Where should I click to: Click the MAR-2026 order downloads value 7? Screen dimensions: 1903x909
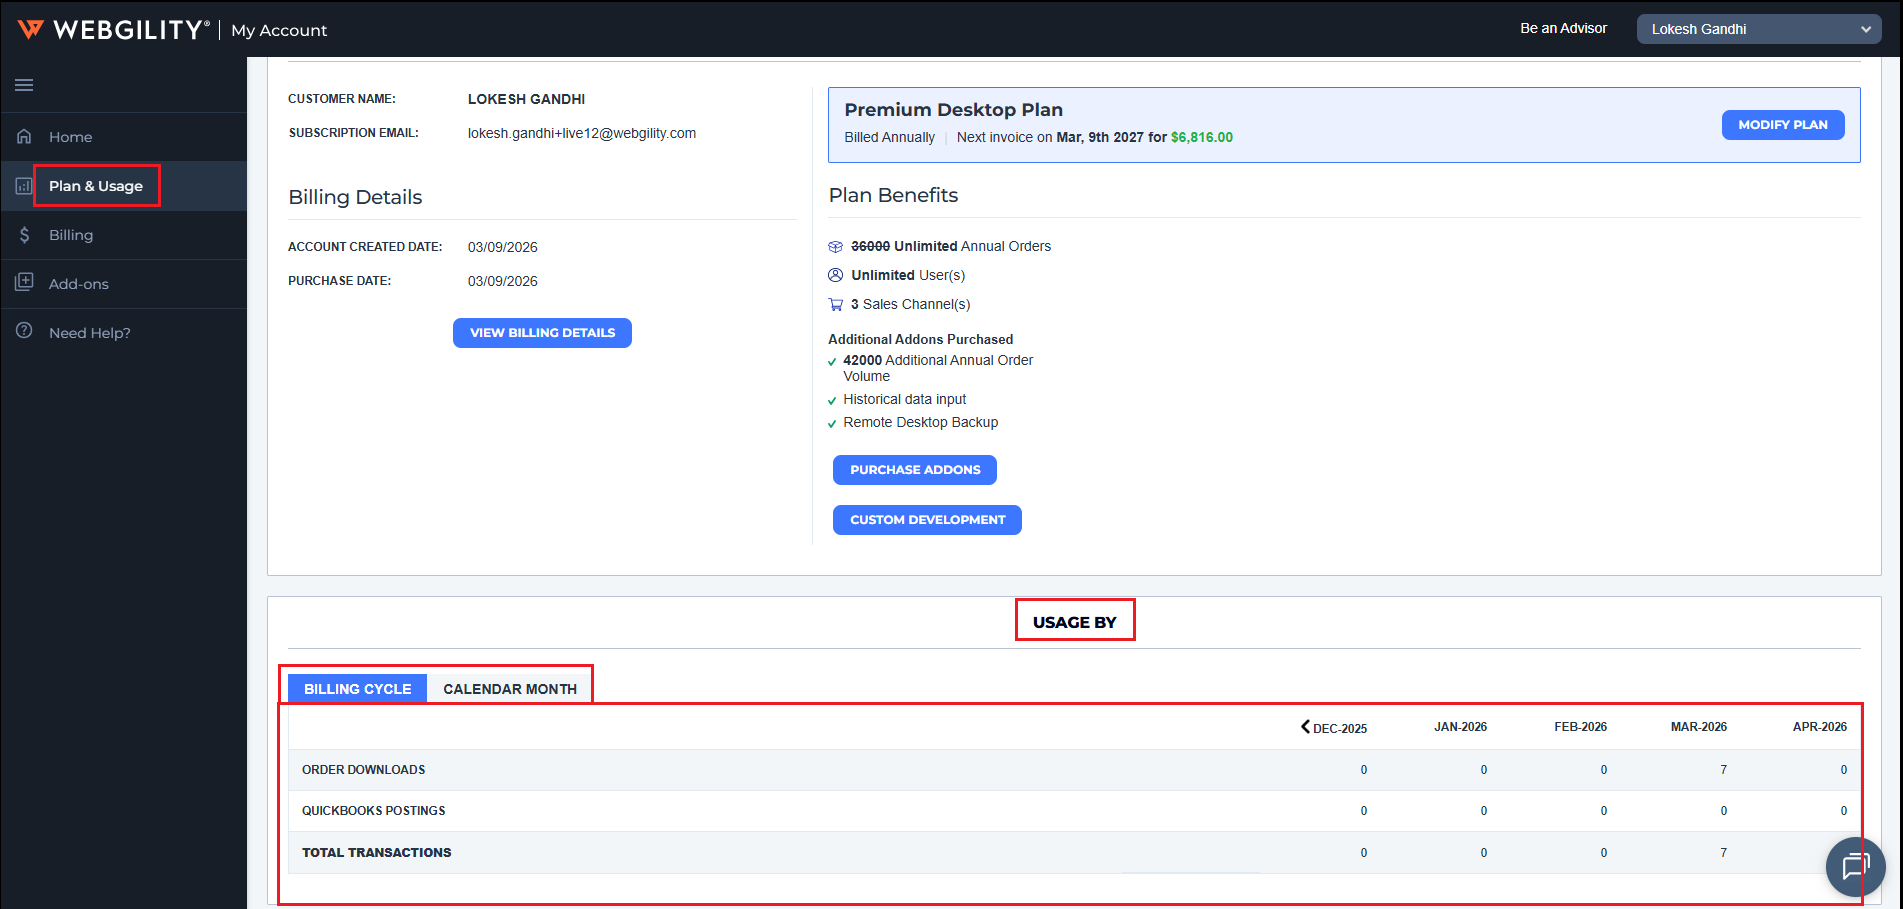point(1723,770)
